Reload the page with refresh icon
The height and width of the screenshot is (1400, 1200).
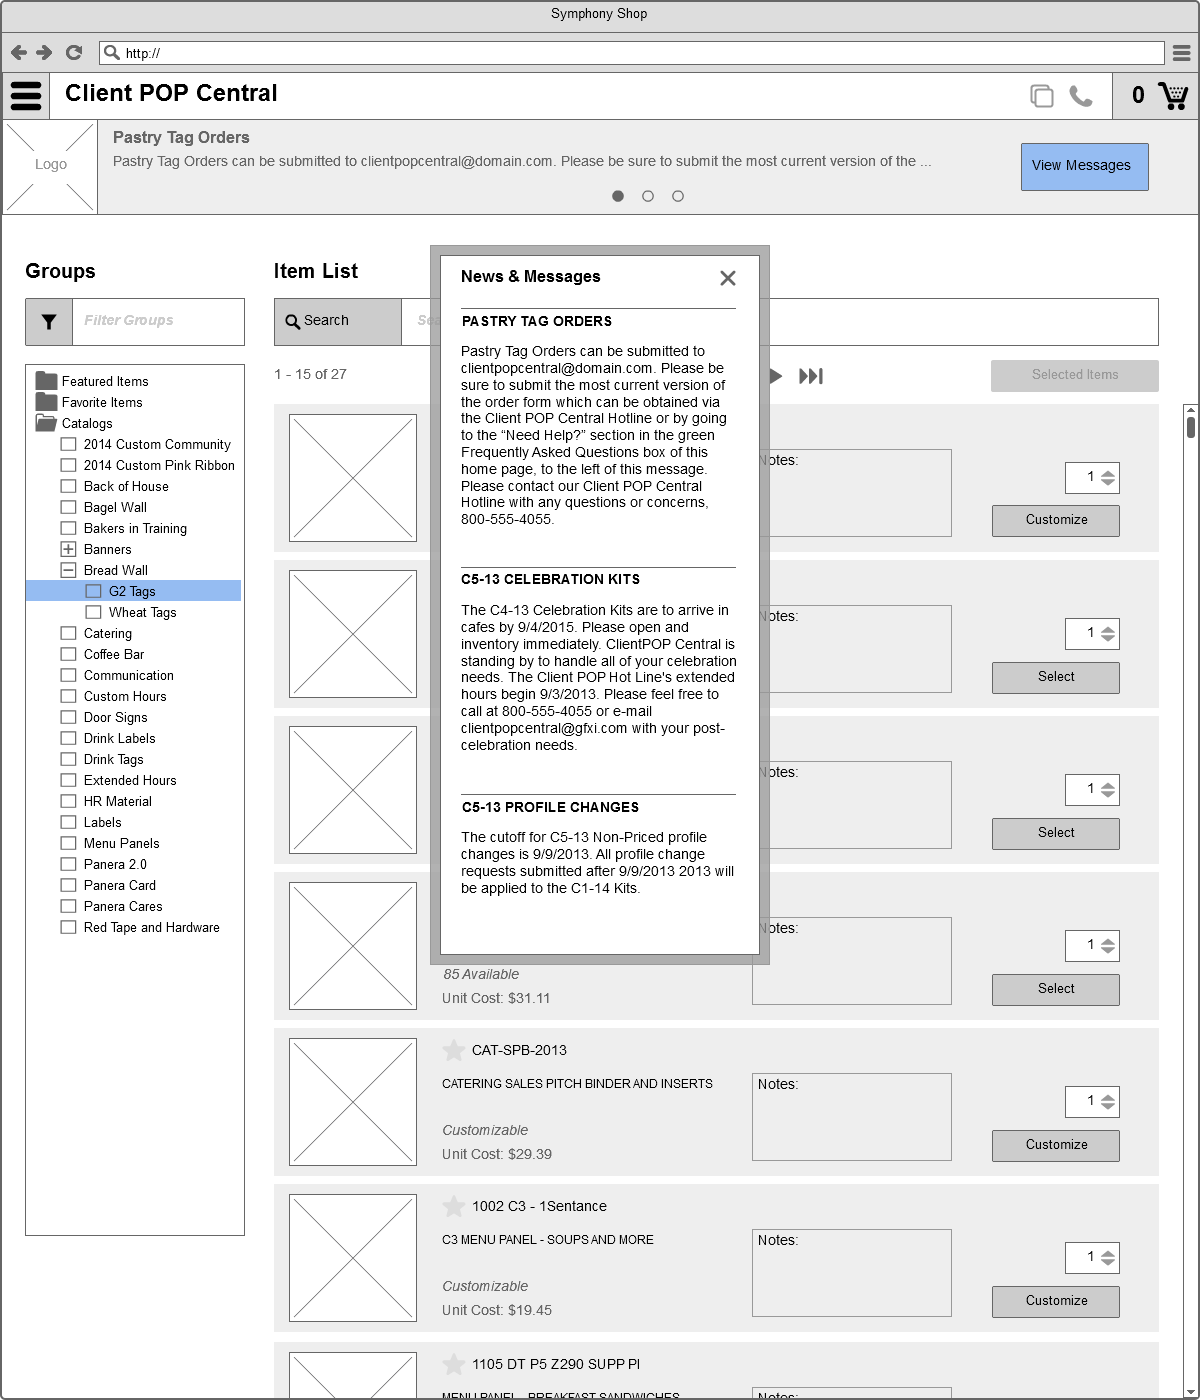74,52
